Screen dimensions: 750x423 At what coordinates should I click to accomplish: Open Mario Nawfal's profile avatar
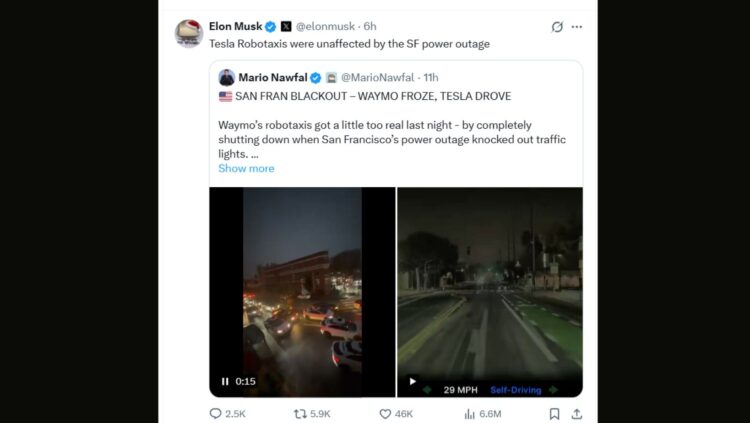227,77
